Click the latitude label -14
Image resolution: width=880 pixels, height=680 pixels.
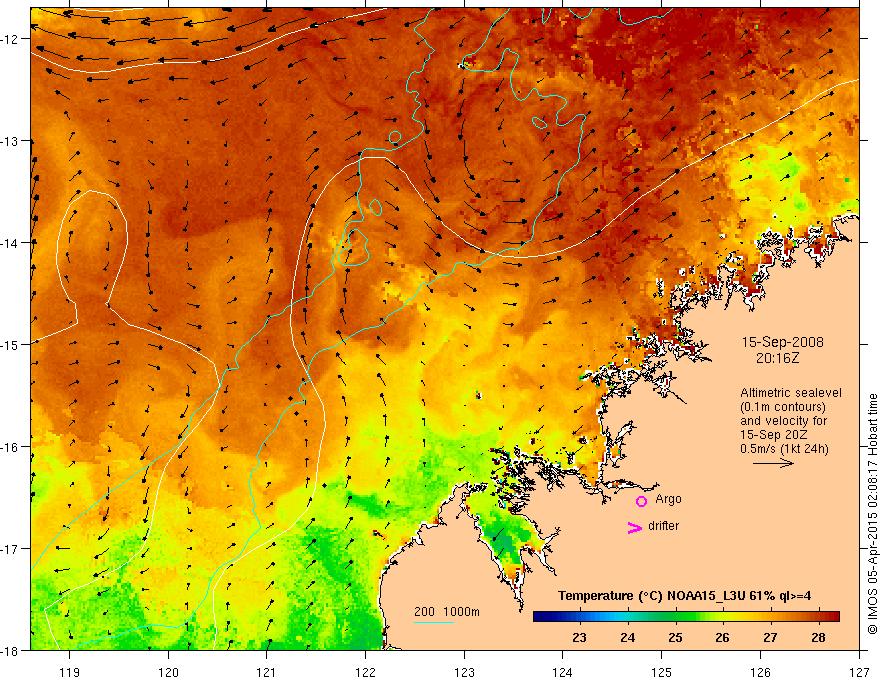coord(11,243)
